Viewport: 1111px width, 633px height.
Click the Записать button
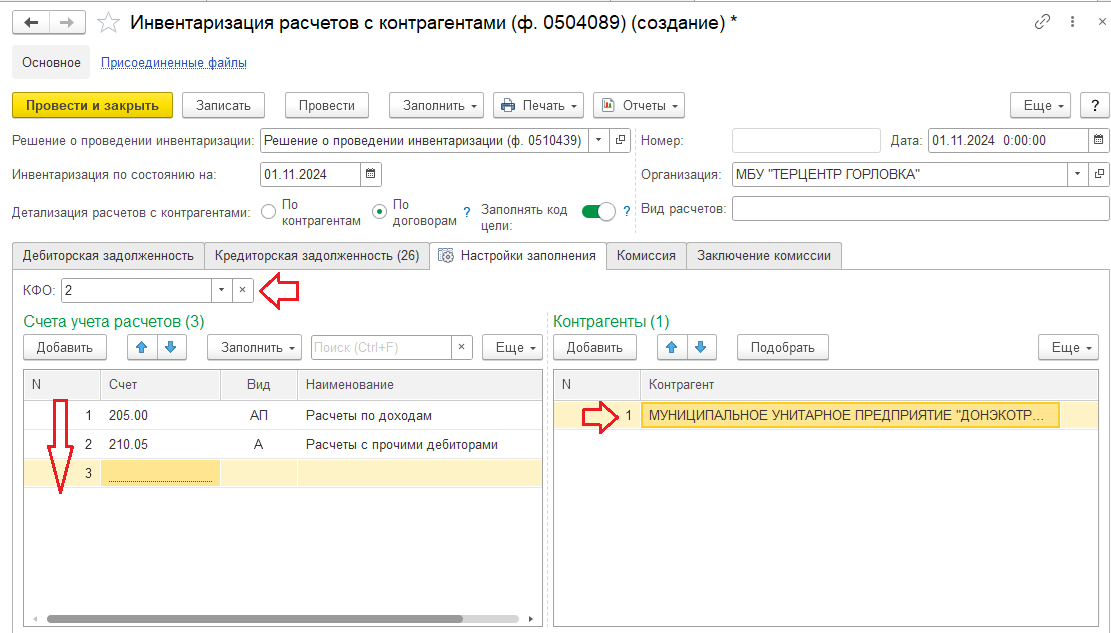(x=223, y=106)
